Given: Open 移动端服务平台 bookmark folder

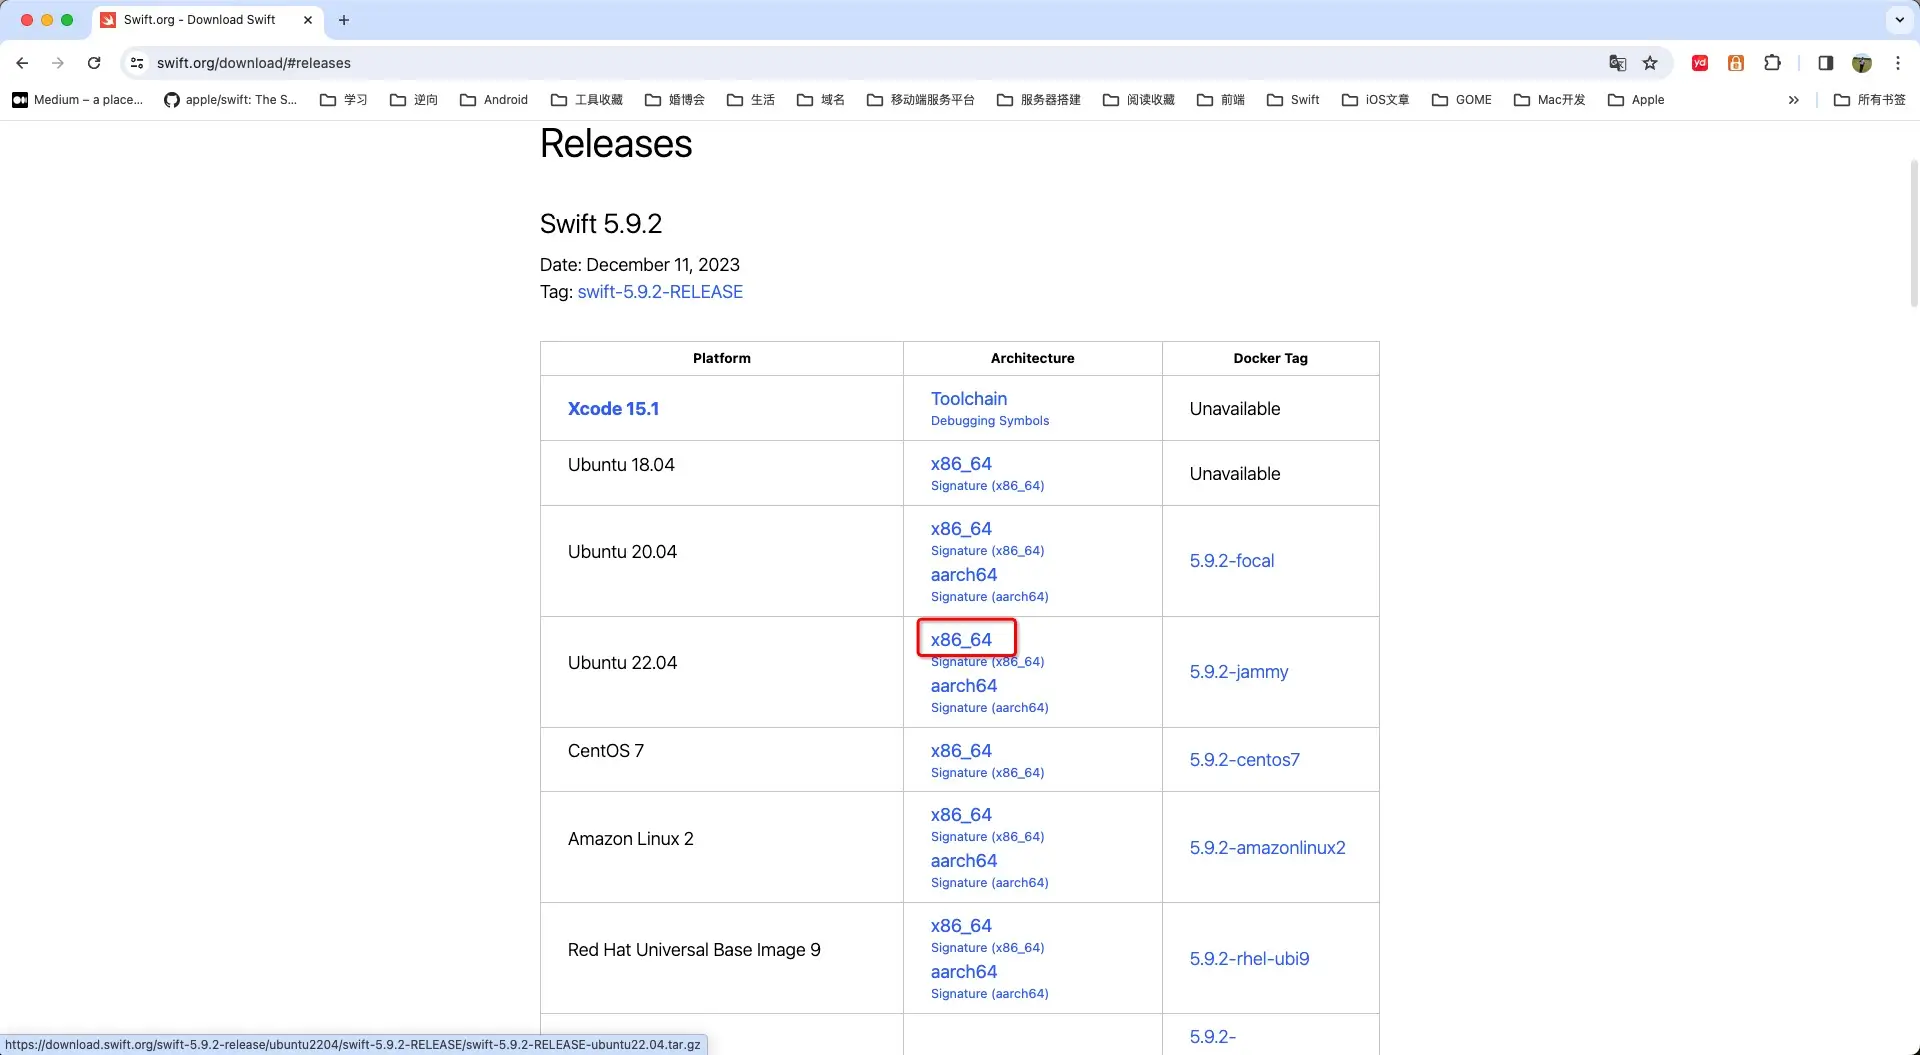Looking at the screenshot, I should pyautogui.click(x=920, y=100).
